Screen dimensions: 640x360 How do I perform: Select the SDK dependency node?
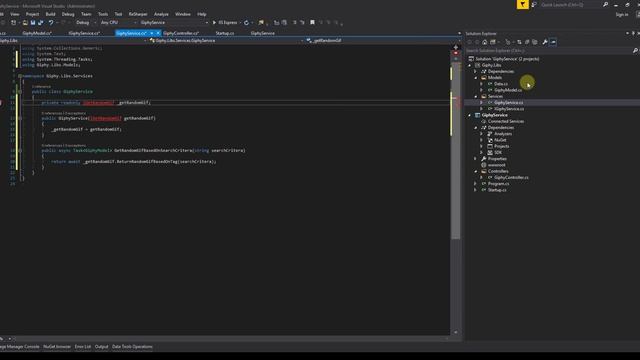tap(498, 153)
